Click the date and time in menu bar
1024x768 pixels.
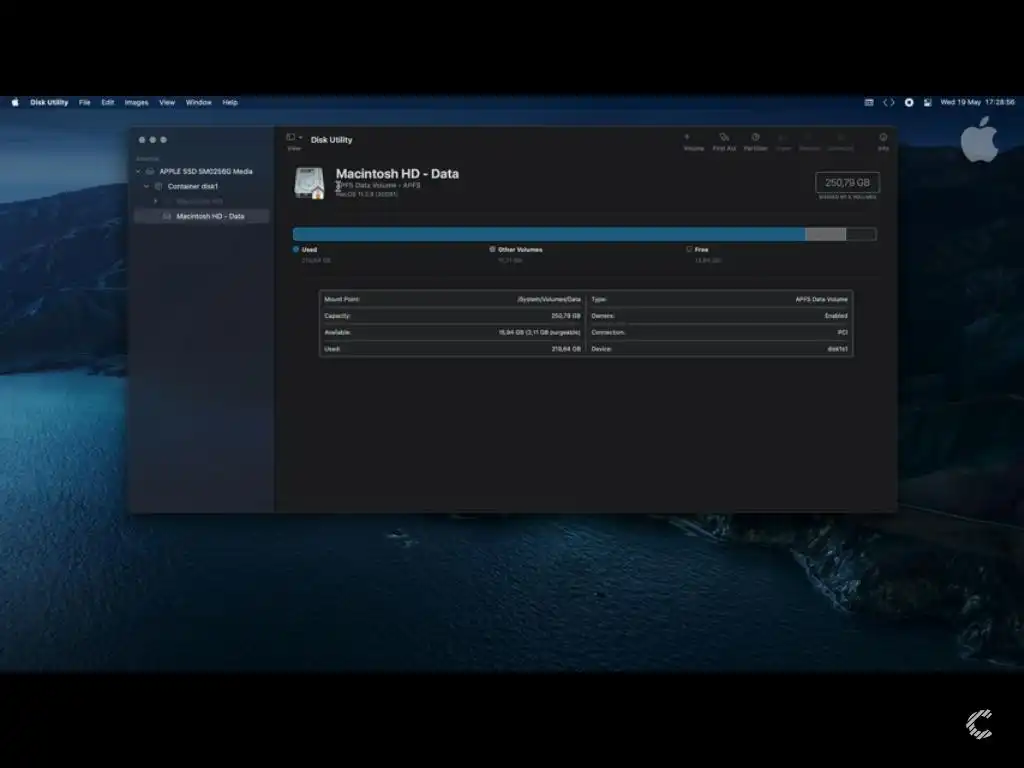(978, 103)
